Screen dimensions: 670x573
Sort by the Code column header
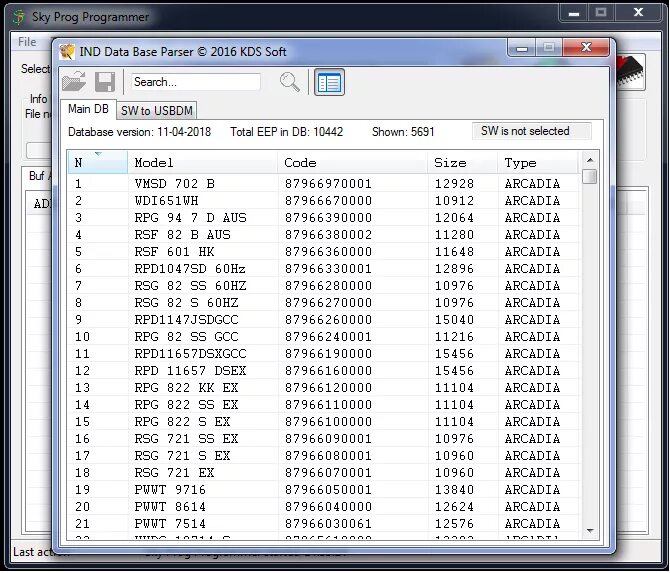tap(353, 162)
